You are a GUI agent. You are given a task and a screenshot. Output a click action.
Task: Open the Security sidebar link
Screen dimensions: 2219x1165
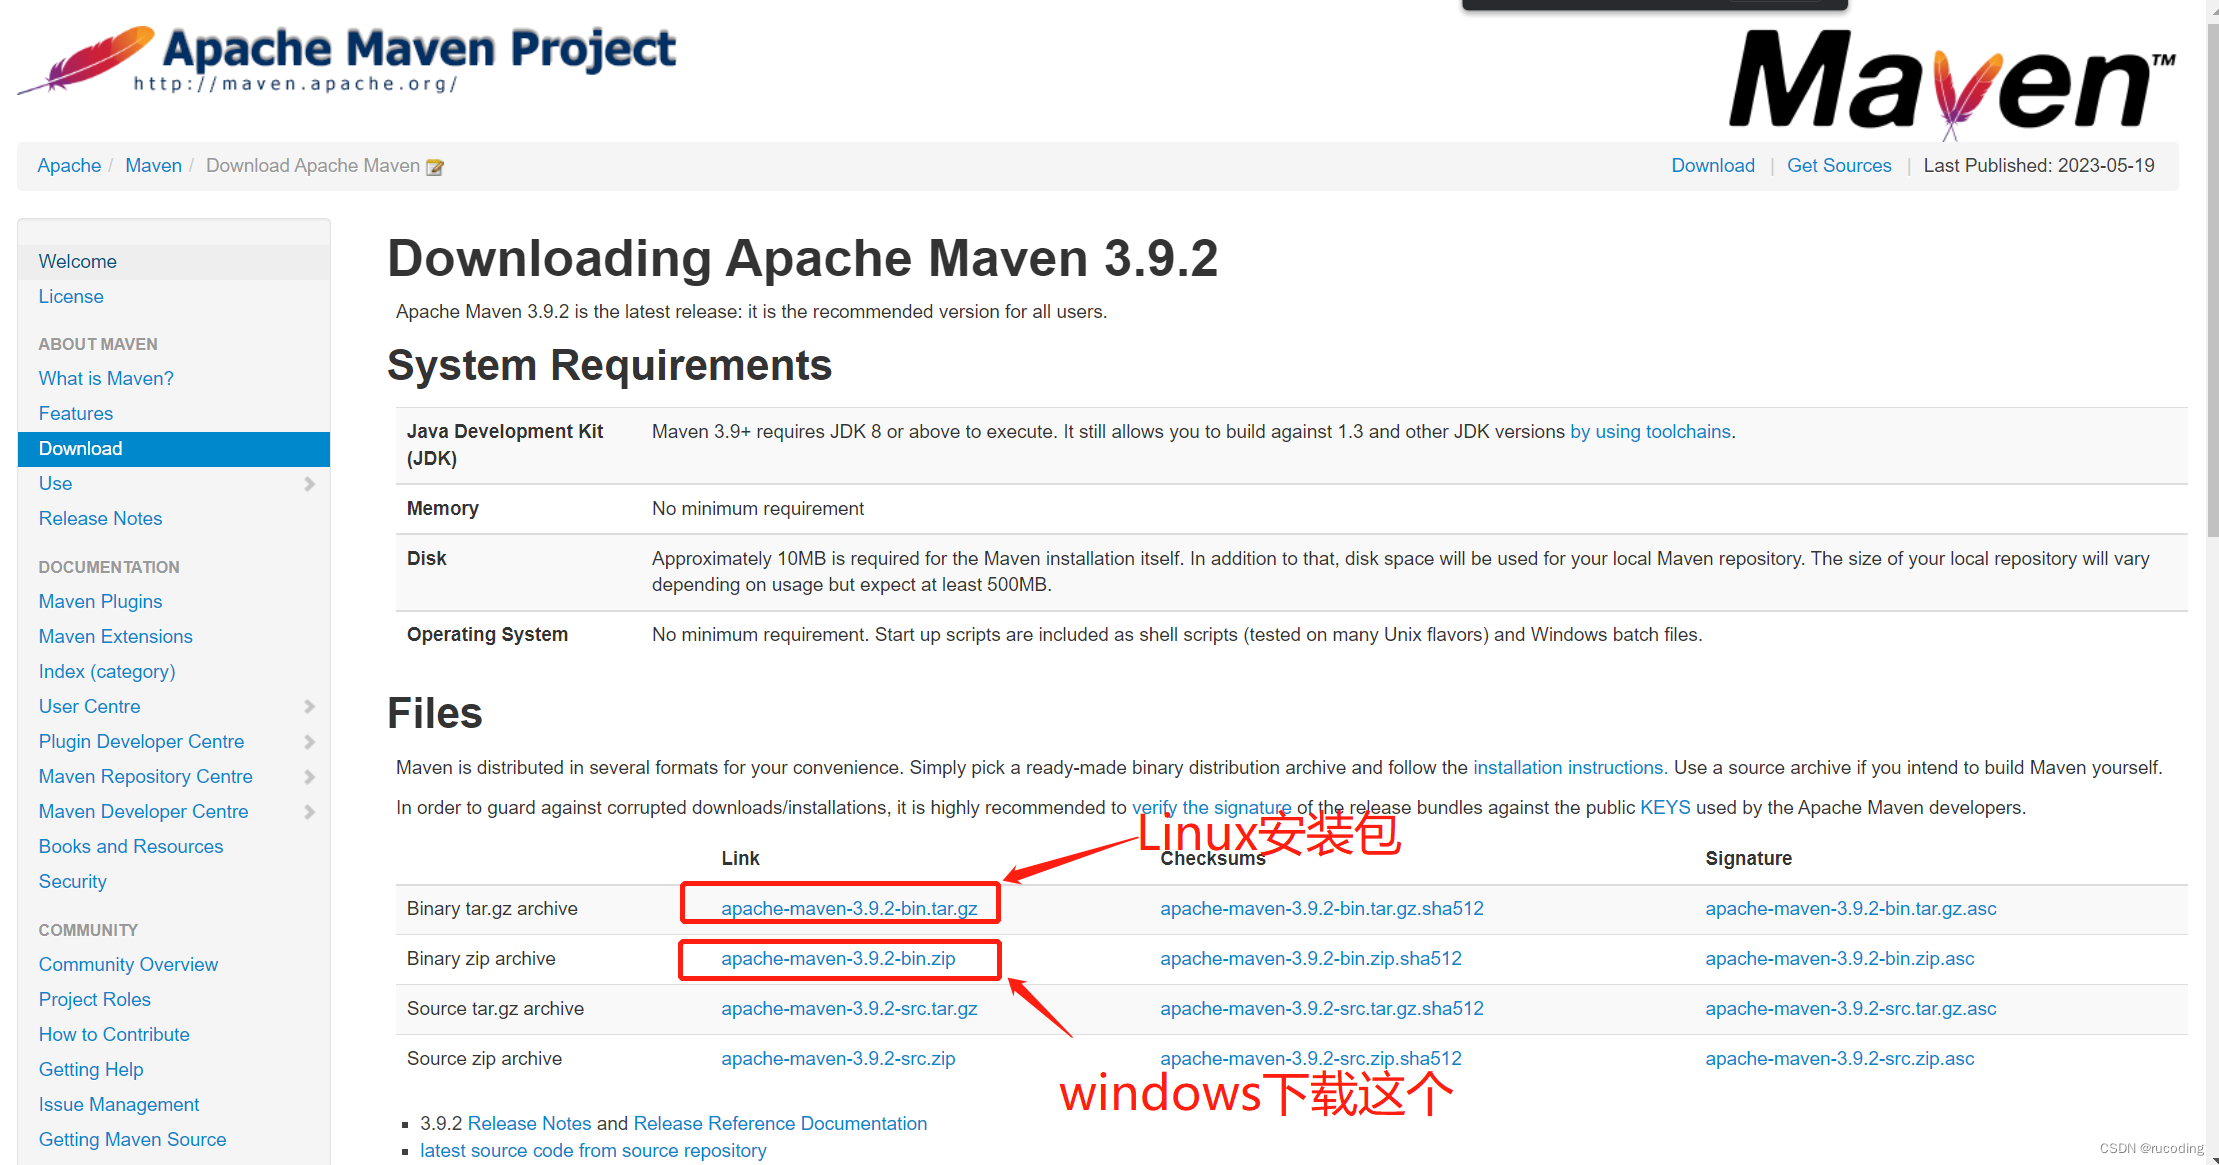pos(72,882)
